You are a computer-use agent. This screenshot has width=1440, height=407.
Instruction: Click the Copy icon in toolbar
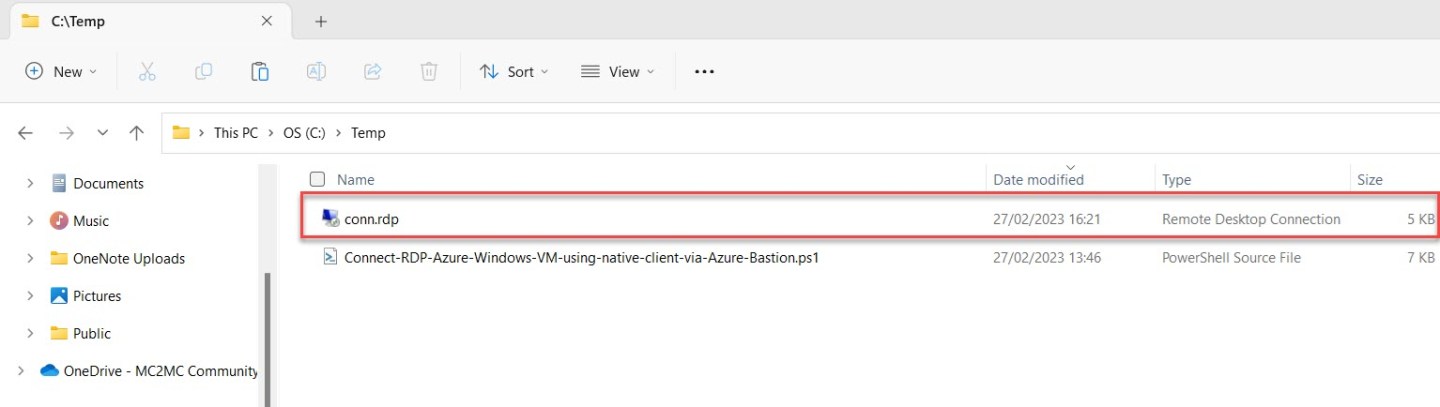pos(203,71)
